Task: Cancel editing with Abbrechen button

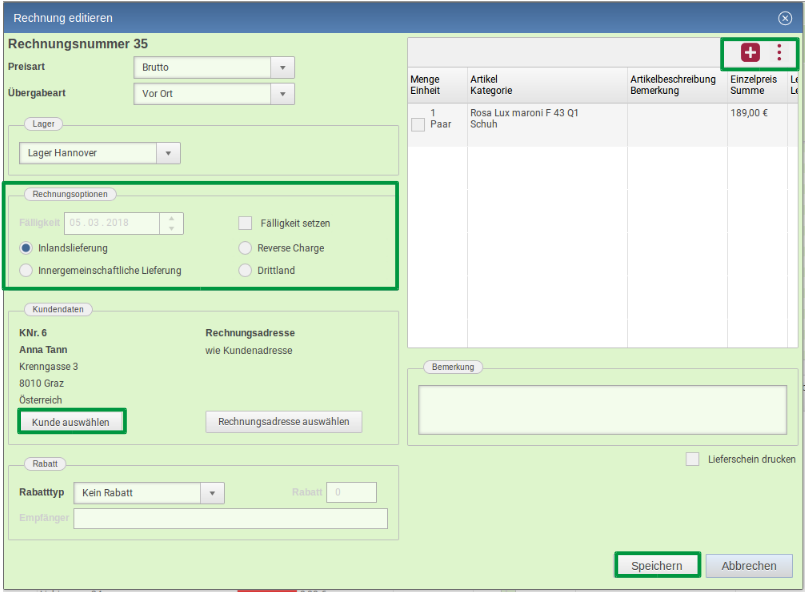Action: click(x=749, y=566)
